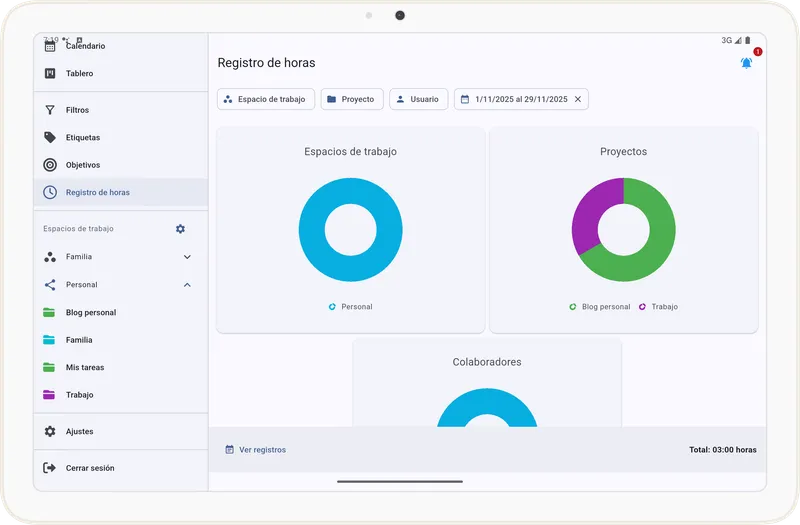The width and height of the screenshot is (800, 525).
Task: Open the notifications bell icon
Action: click(x=746, y=63)
